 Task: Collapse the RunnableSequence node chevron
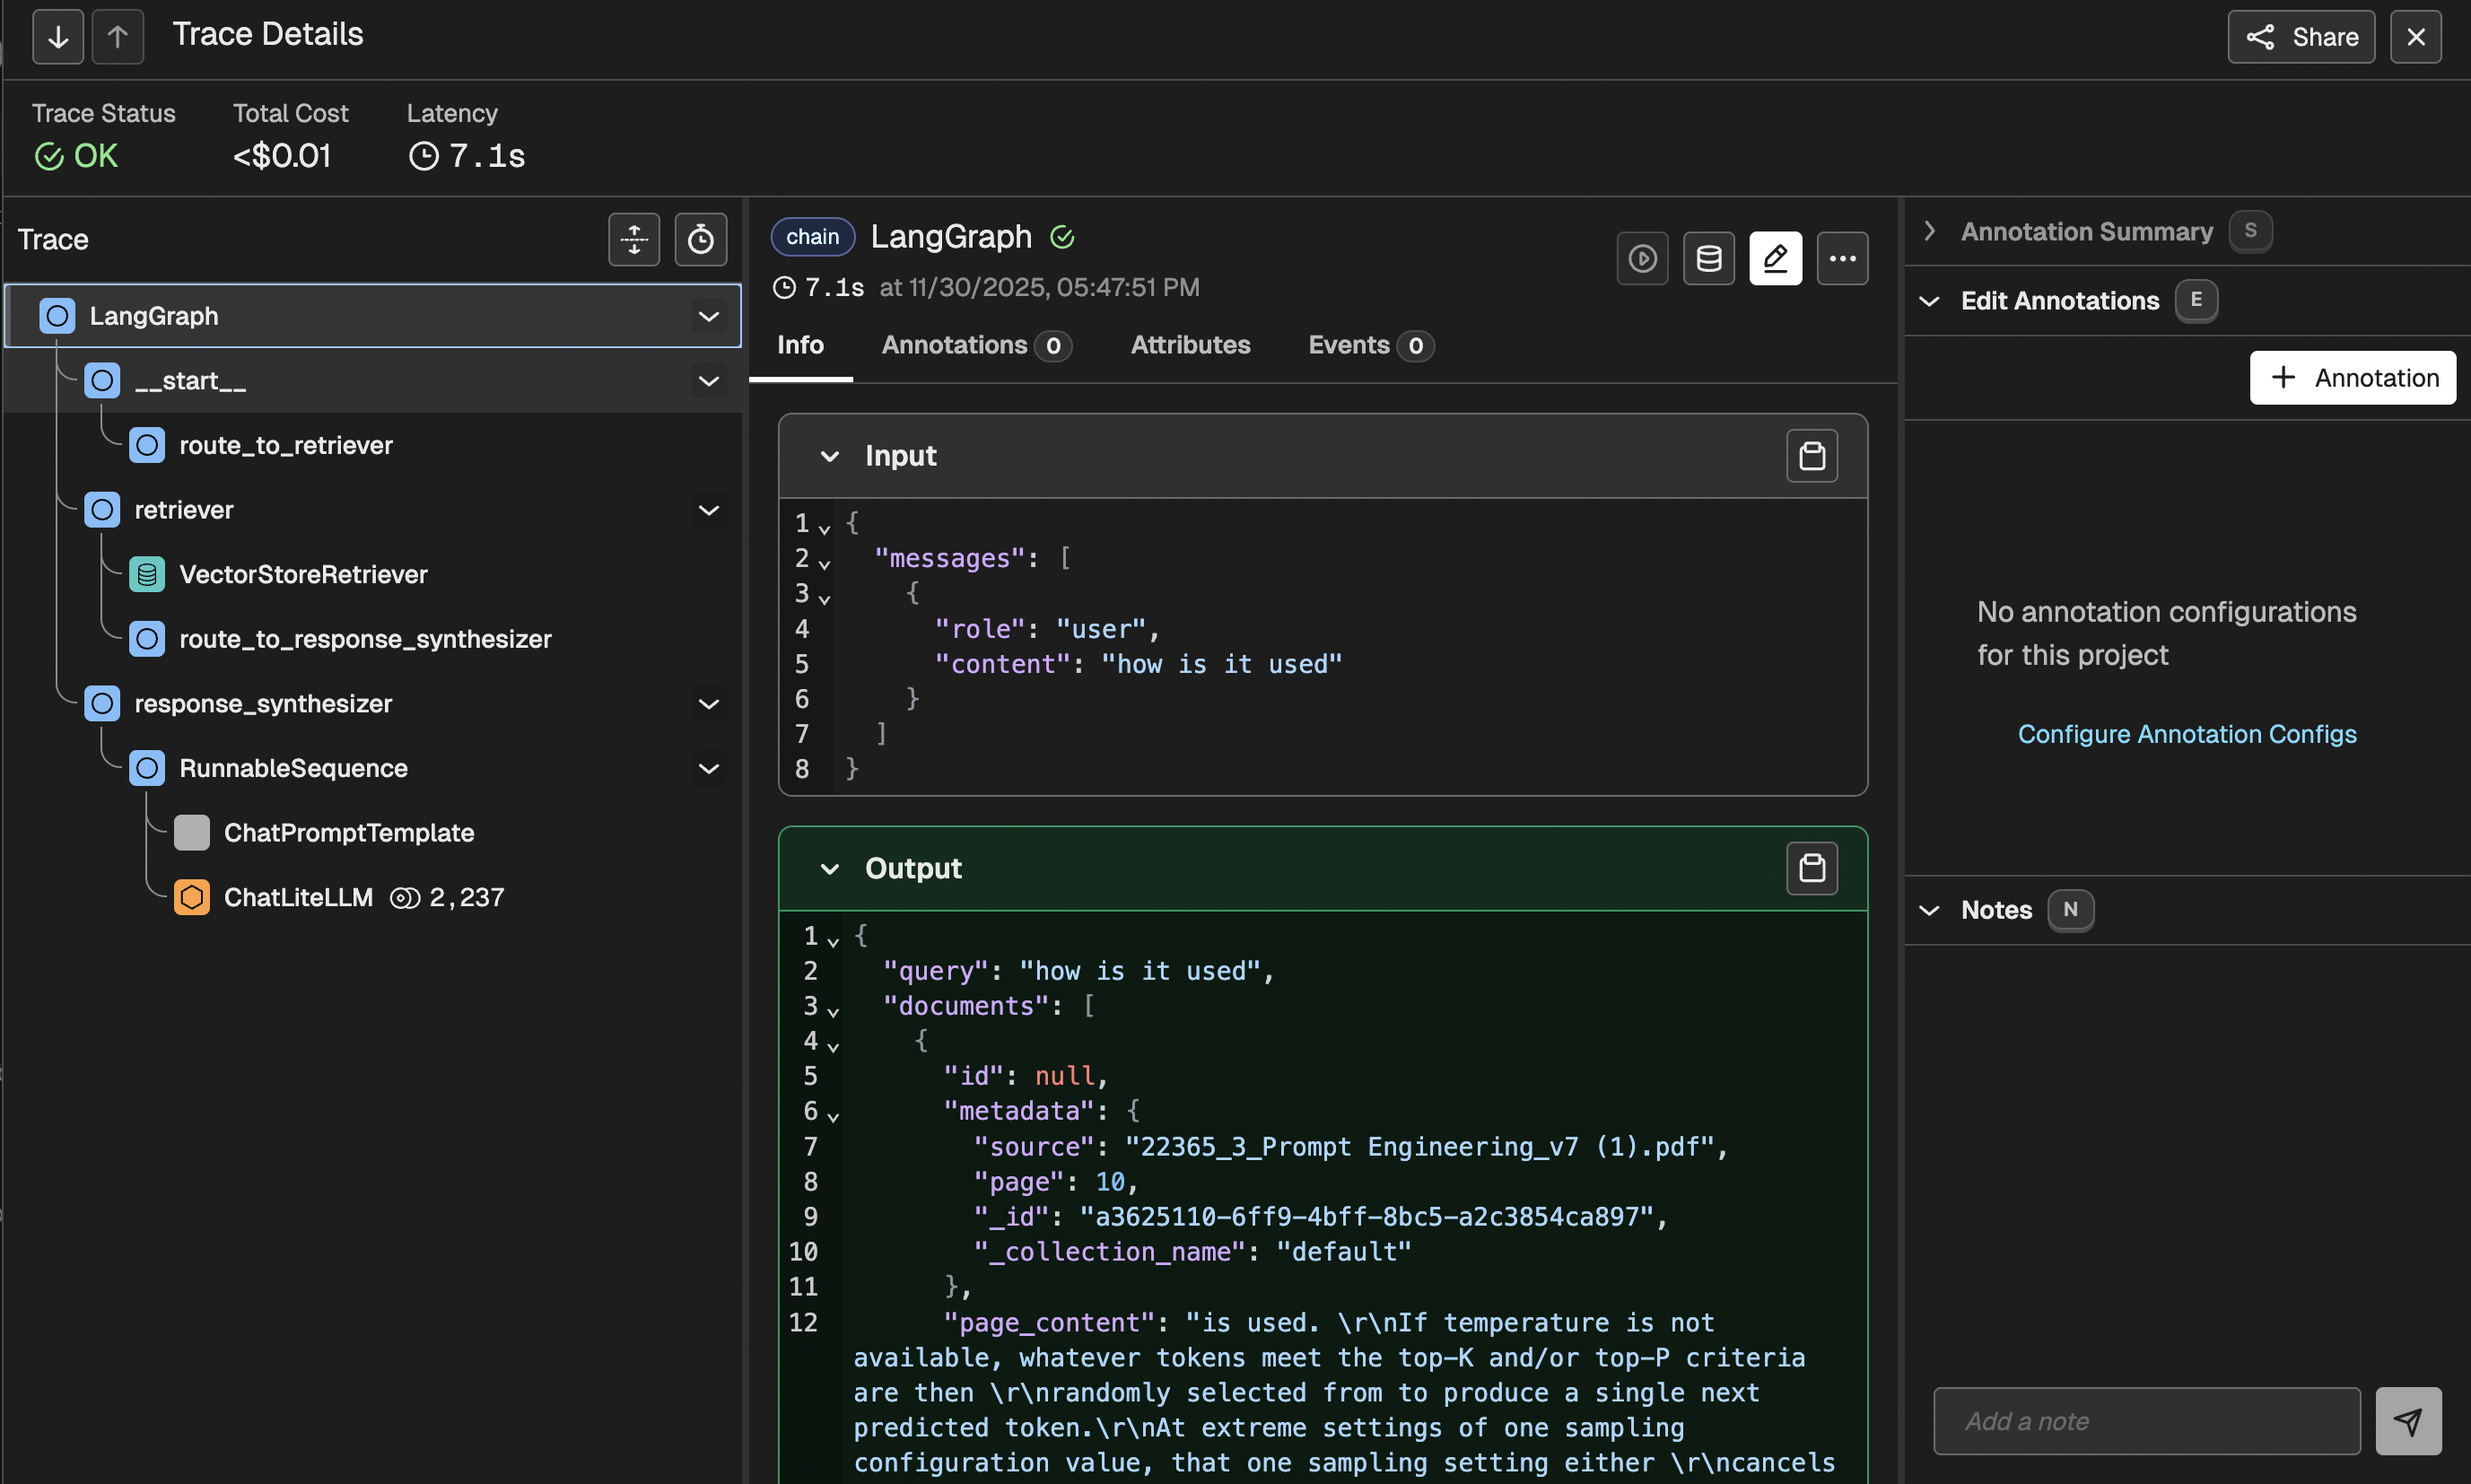(x=708, y=768)
